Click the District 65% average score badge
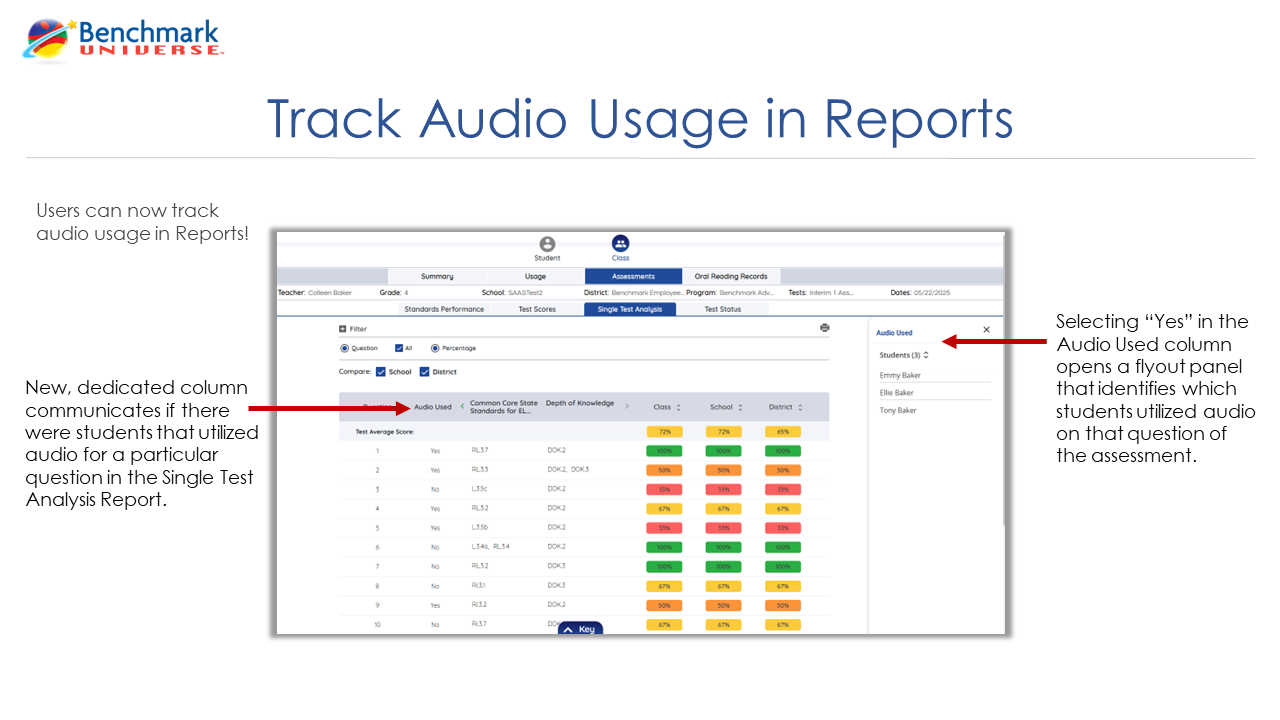Viewport: 1280px width, 720px height. tap(783, 432)
